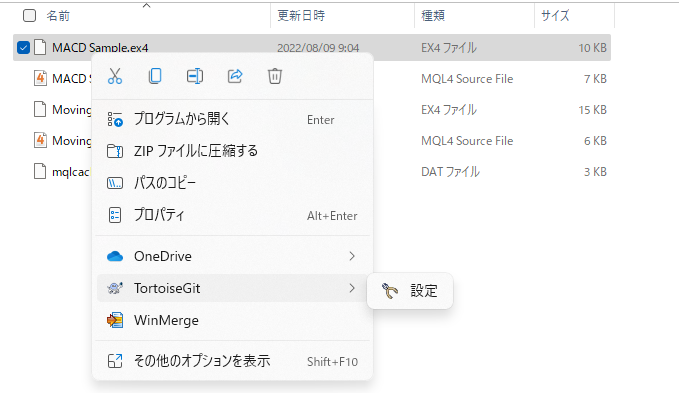Click the file icon of 15 KB EX4 file
The width and height of the screenshot is (679, 393).
pyautogui.click(x=40, y=110)
